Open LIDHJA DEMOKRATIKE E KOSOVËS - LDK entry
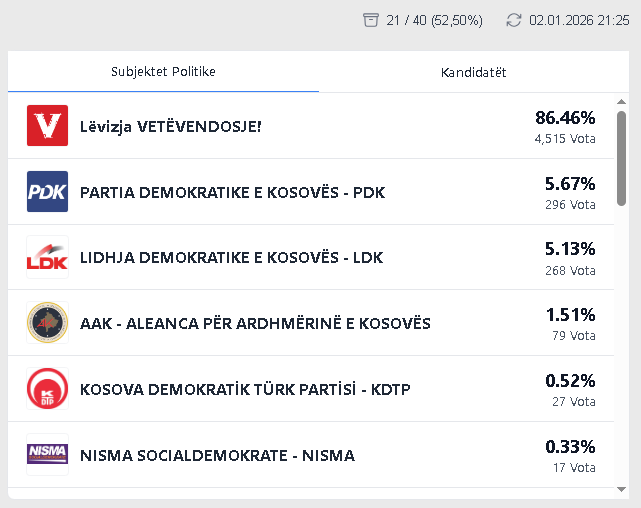 [x=231, y=258]
